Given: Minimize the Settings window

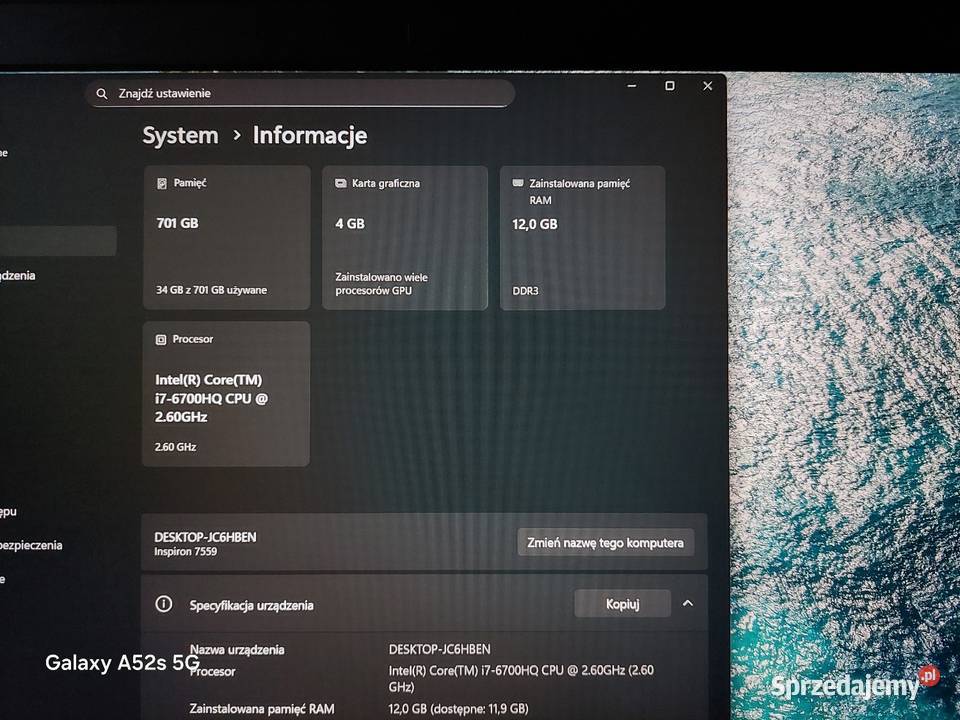Looking at the screenshot, I should tap(632, 86).
